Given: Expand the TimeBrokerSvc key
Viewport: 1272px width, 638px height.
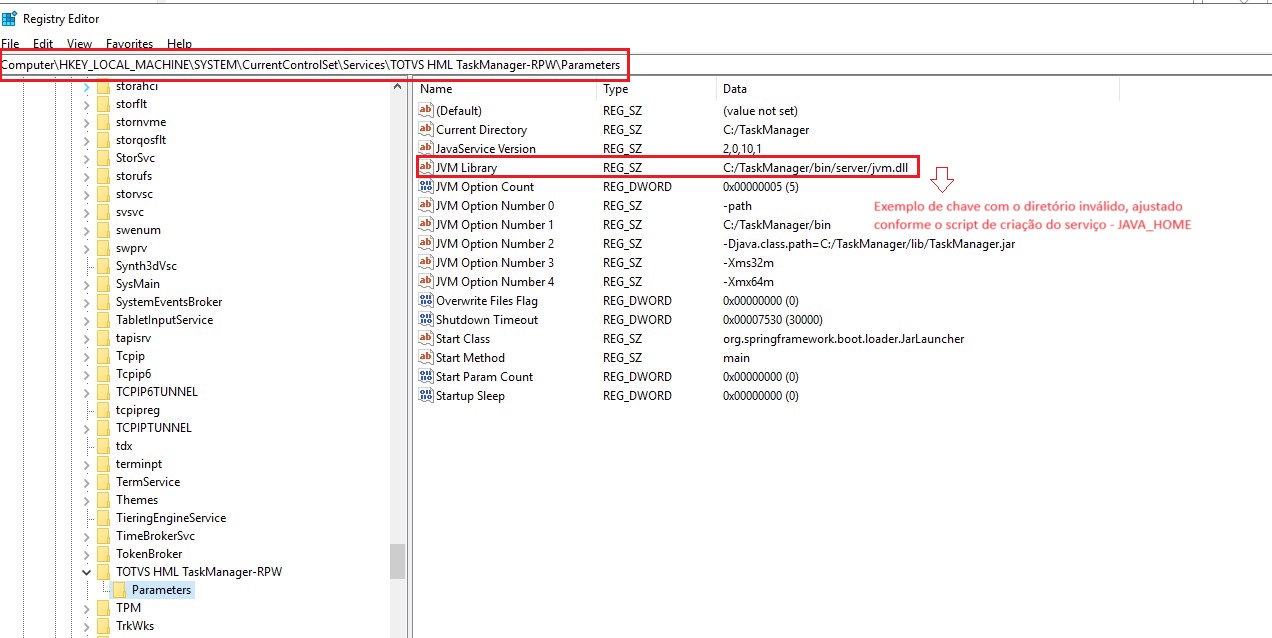Looking at the screenshot, I should (86, 536).
